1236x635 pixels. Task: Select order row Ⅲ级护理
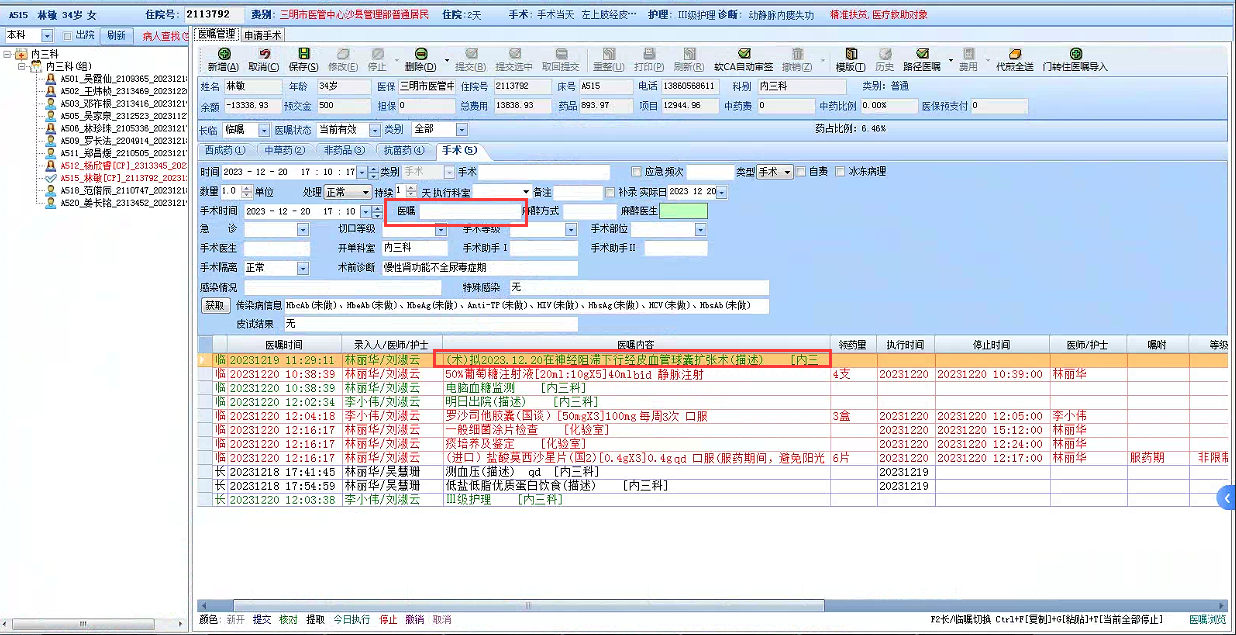coord(714,498)
